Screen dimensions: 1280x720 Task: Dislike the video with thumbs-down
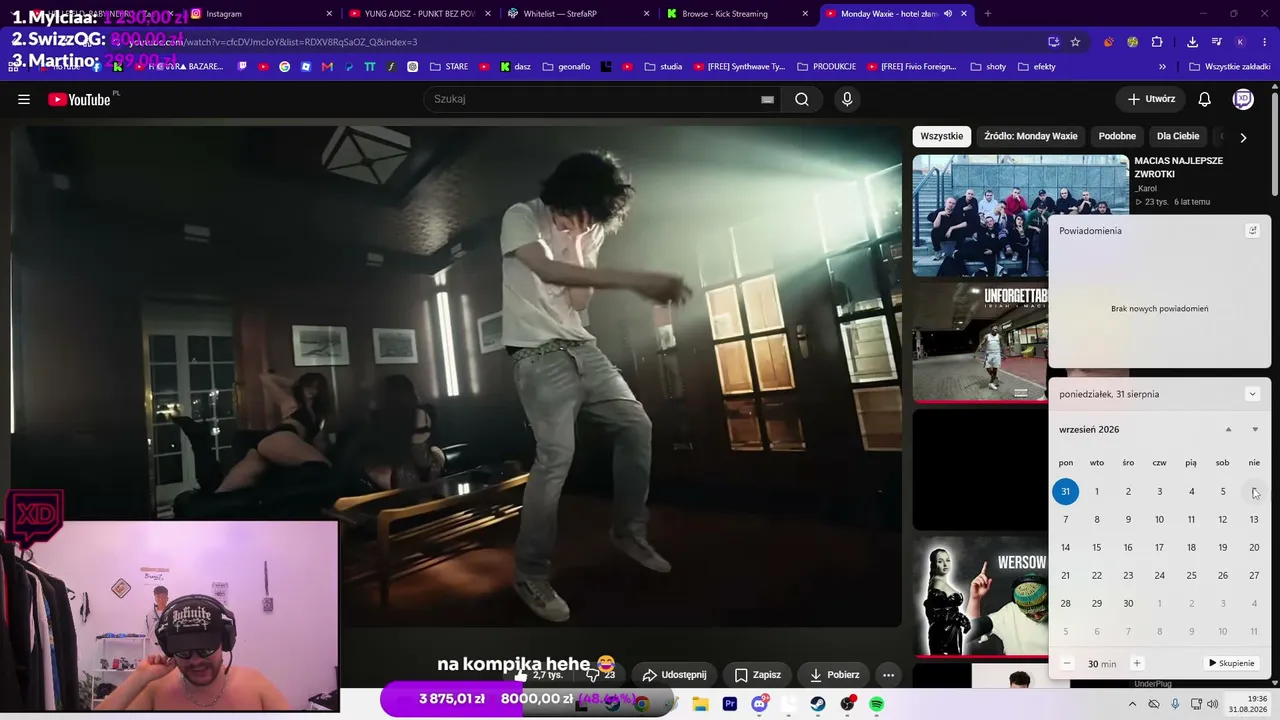point(601,675)
